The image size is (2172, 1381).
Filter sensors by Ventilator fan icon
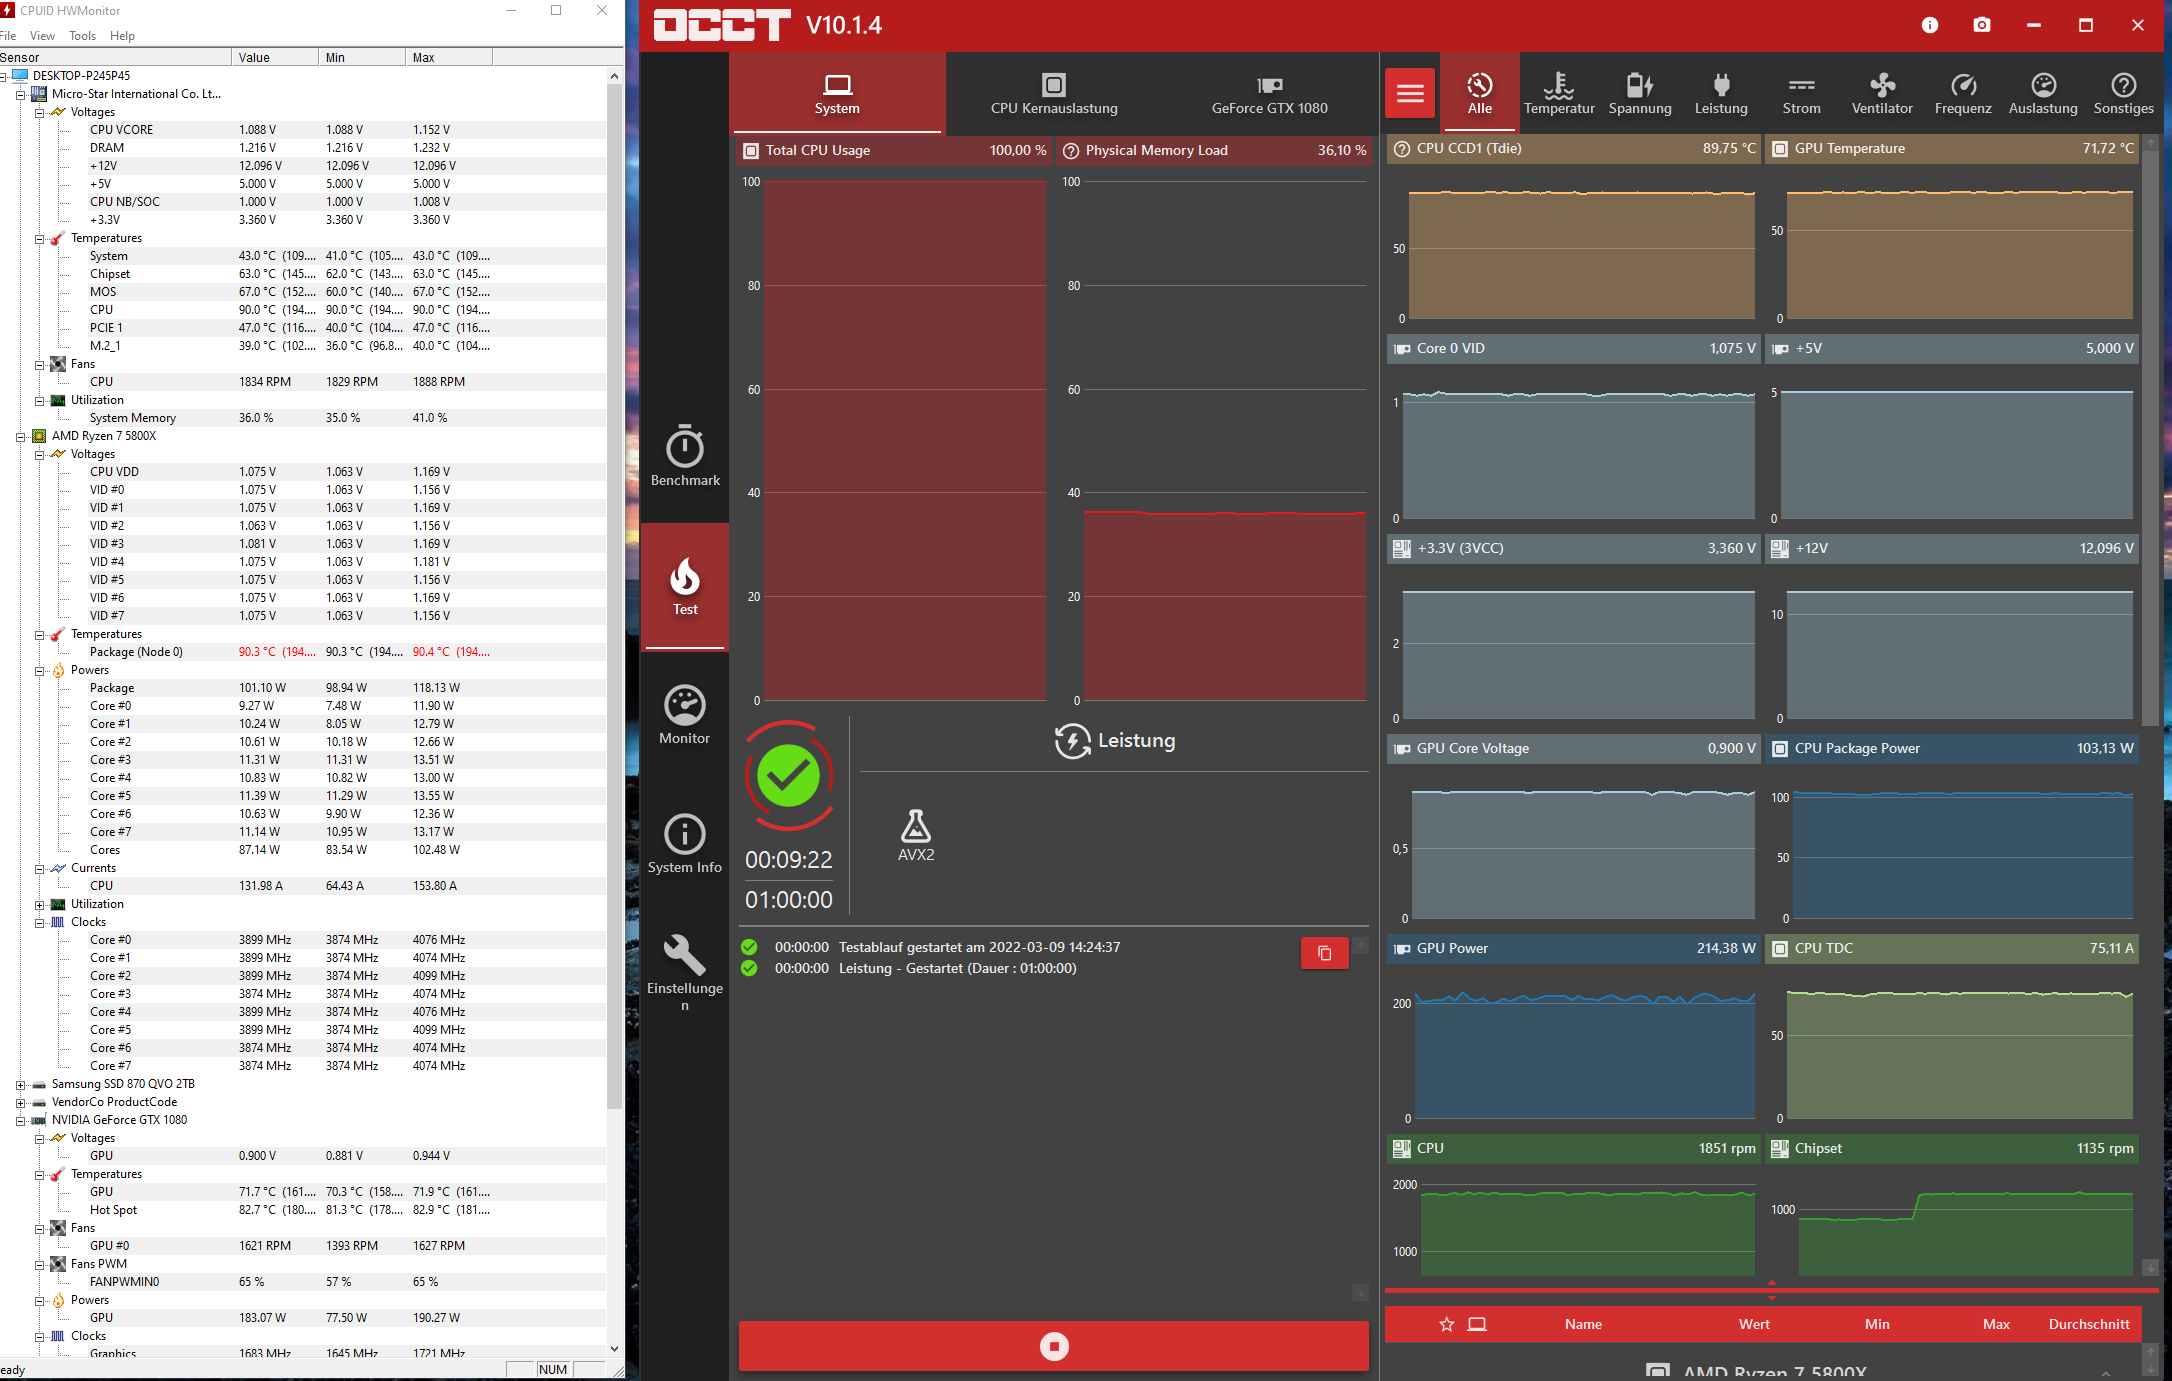coord(1882,93)
